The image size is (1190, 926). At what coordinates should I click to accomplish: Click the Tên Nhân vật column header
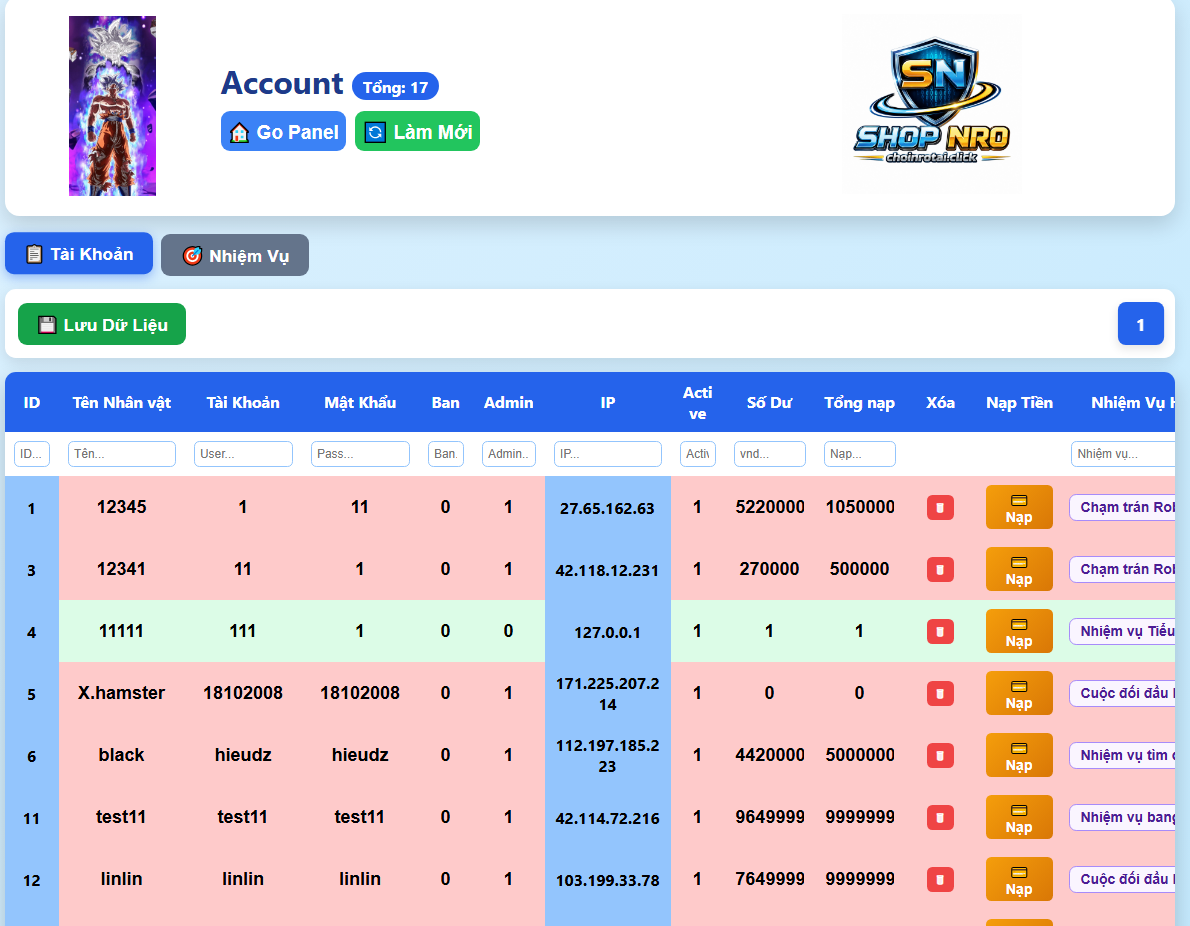[x=121, y=402]
